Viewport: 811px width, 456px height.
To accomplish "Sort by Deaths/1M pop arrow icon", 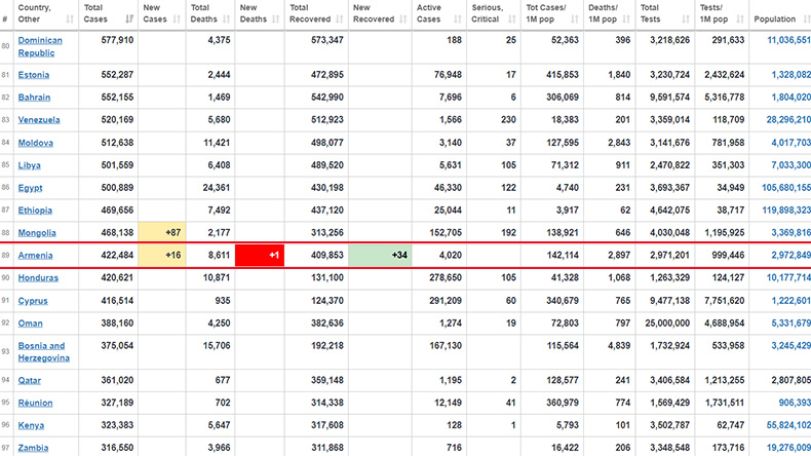I will coord(626,19).
